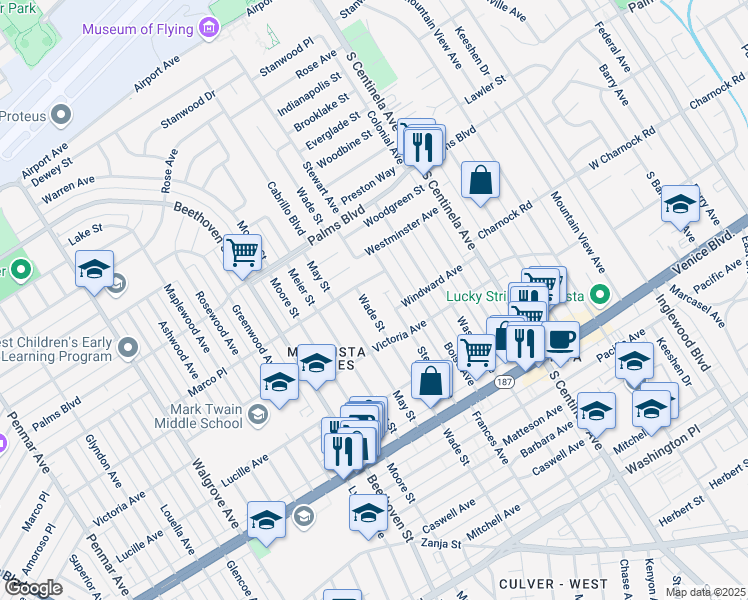Screen dimensions: 748x600
Task: Click the Mark Twain Middle School label
Action: [198, 416]
